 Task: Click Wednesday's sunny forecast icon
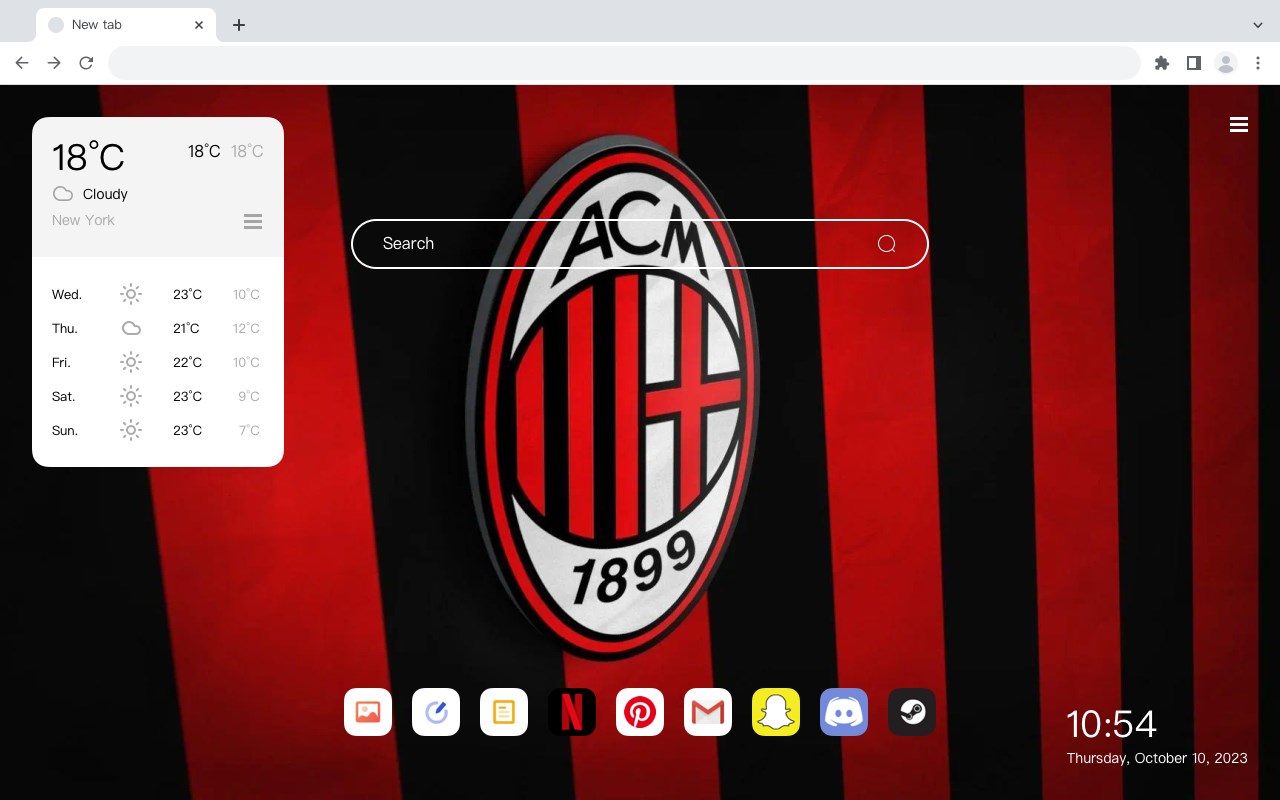131,294
